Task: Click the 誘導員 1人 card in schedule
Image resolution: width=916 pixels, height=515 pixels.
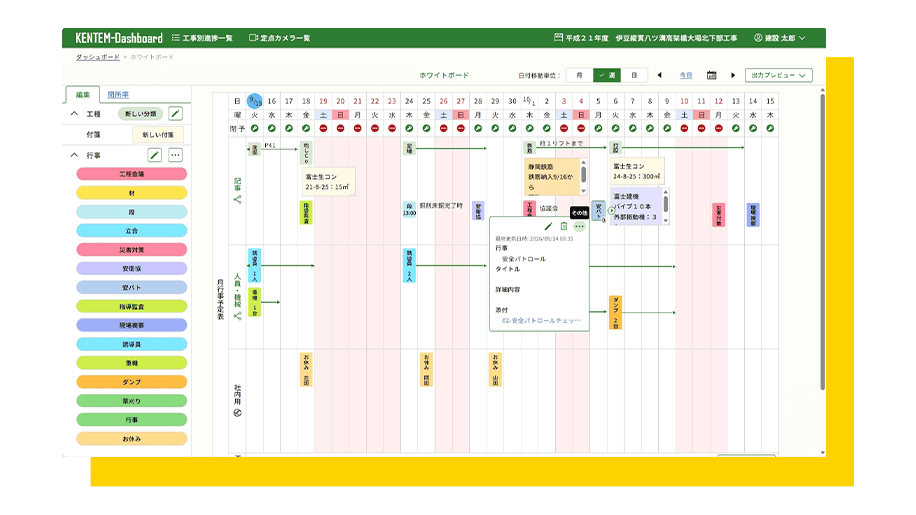Action: tap(254, 265)
